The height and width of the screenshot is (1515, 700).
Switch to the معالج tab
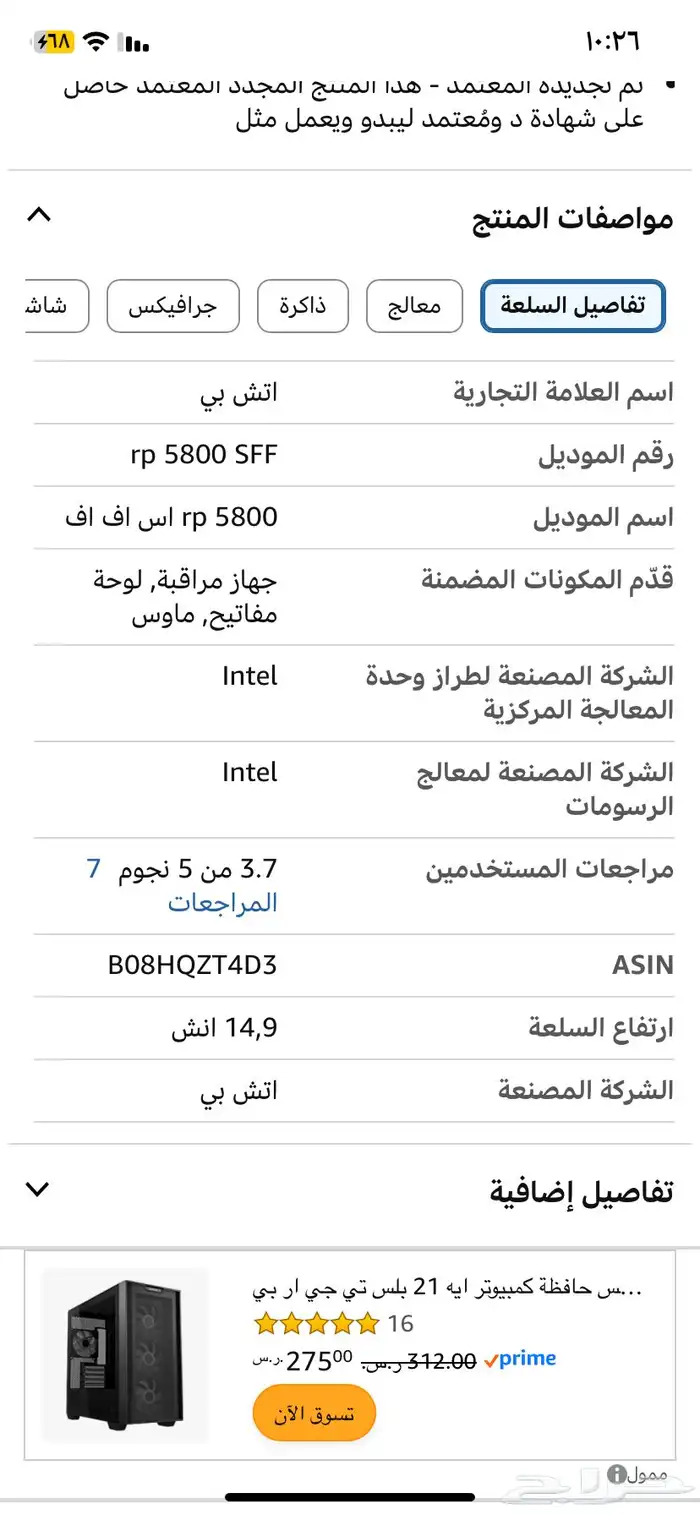coord(415,306)
